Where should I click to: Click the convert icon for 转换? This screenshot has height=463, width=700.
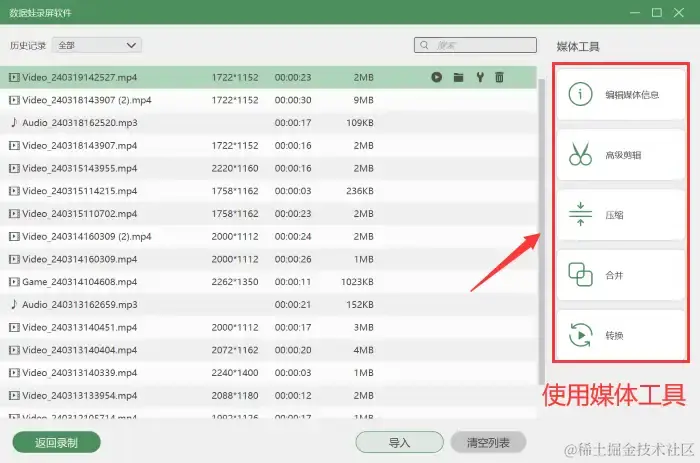[580, 335]
